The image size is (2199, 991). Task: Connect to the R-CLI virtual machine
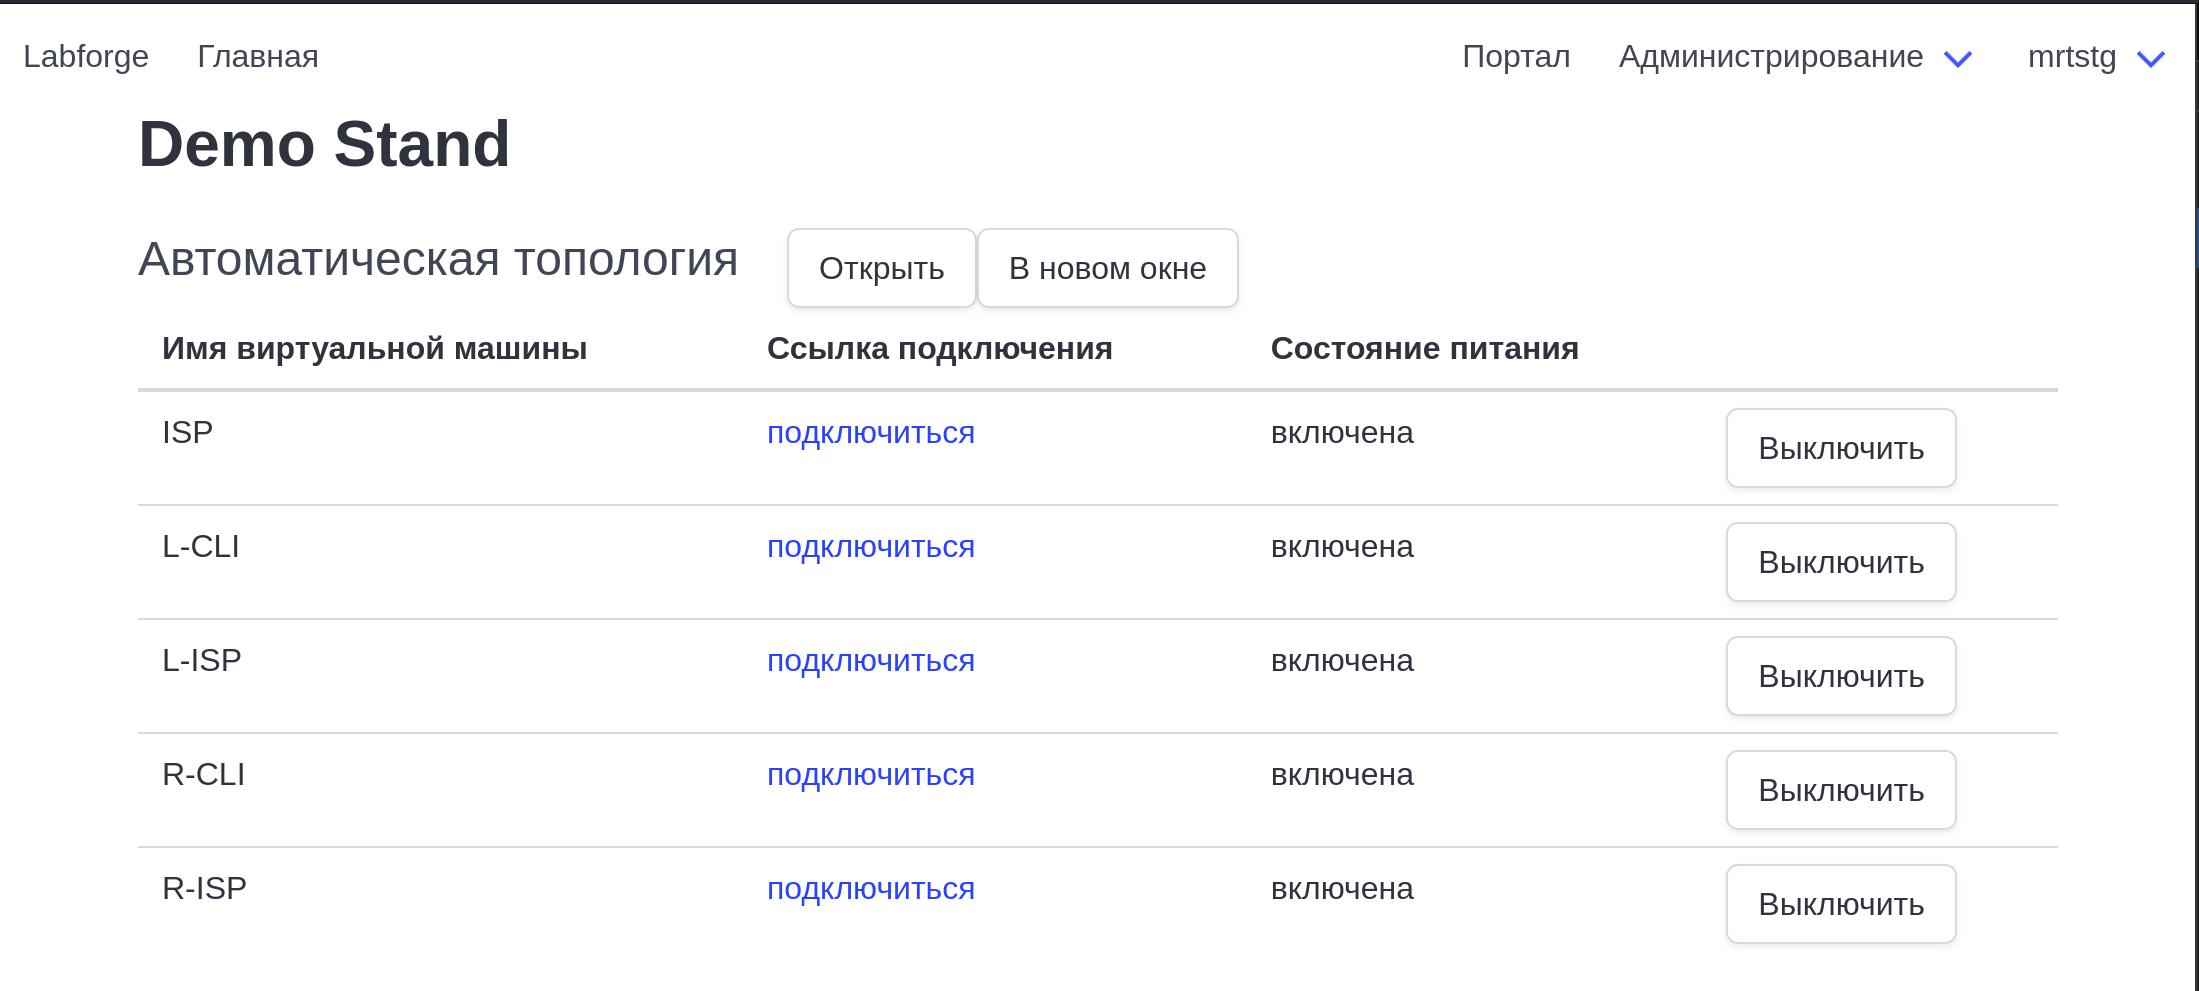[870, 775]
